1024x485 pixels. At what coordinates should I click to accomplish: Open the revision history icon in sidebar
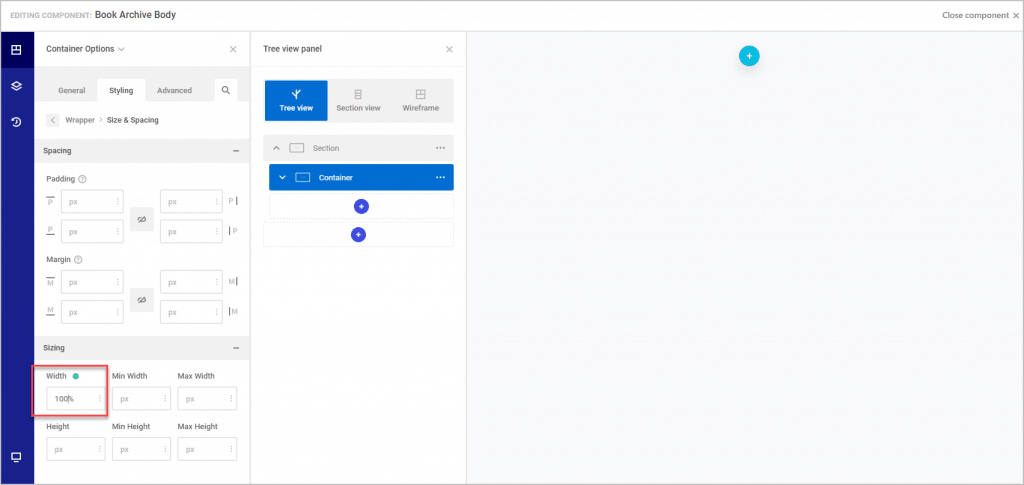(16, 122)
